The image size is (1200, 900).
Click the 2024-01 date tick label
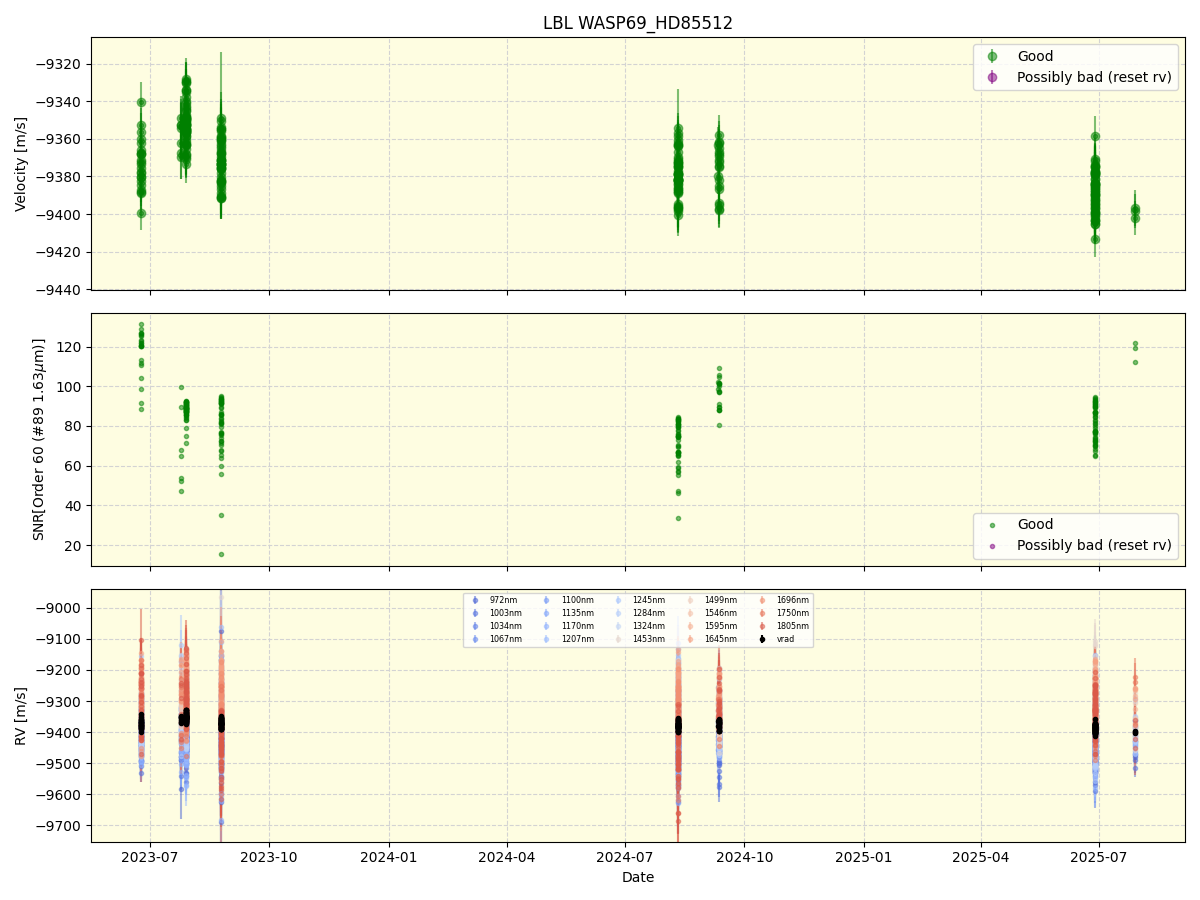click(388, 857)
